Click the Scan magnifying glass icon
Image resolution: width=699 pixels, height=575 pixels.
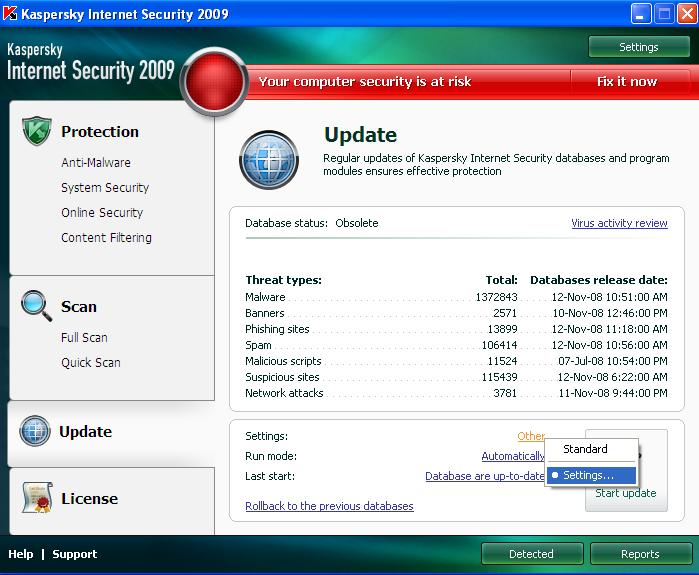click(36, 306)
